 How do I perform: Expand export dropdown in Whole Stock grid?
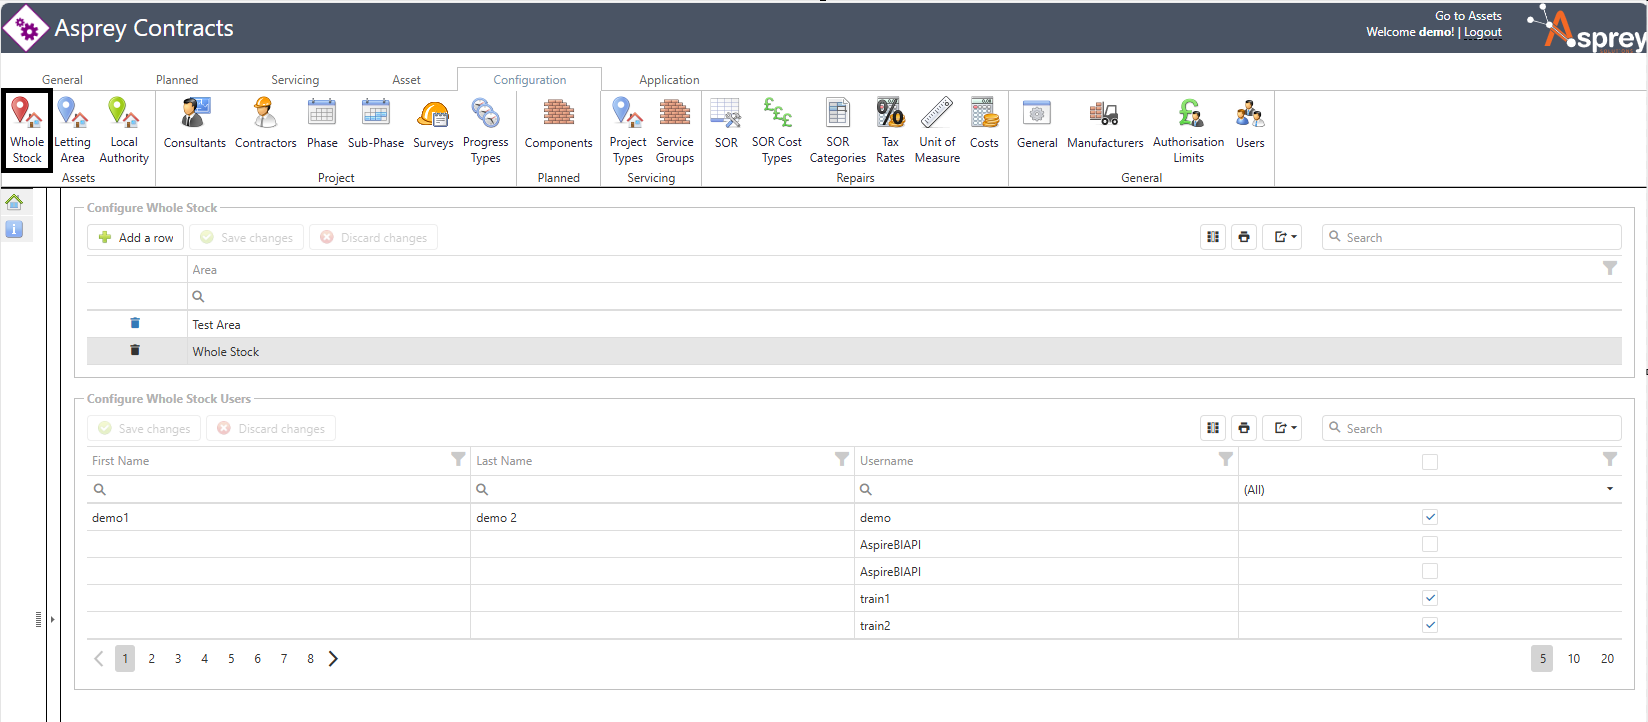click(x=1282, y=237)
